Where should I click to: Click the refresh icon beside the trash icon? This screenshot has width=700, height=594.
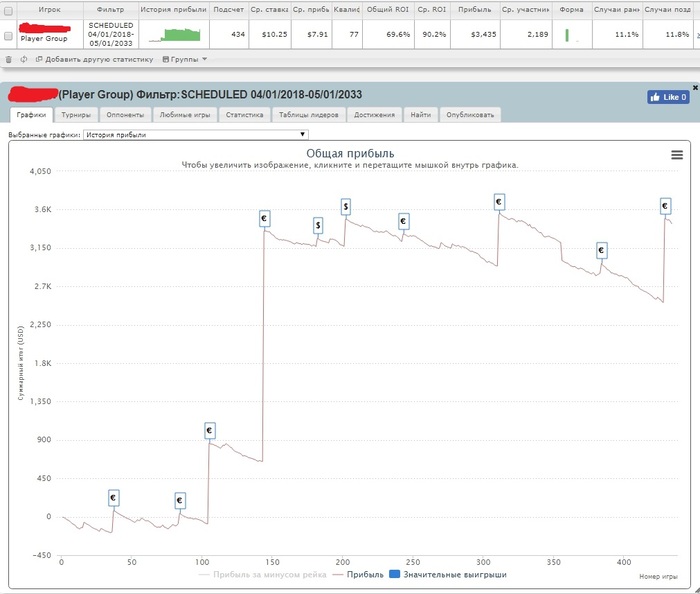point(24,59)
